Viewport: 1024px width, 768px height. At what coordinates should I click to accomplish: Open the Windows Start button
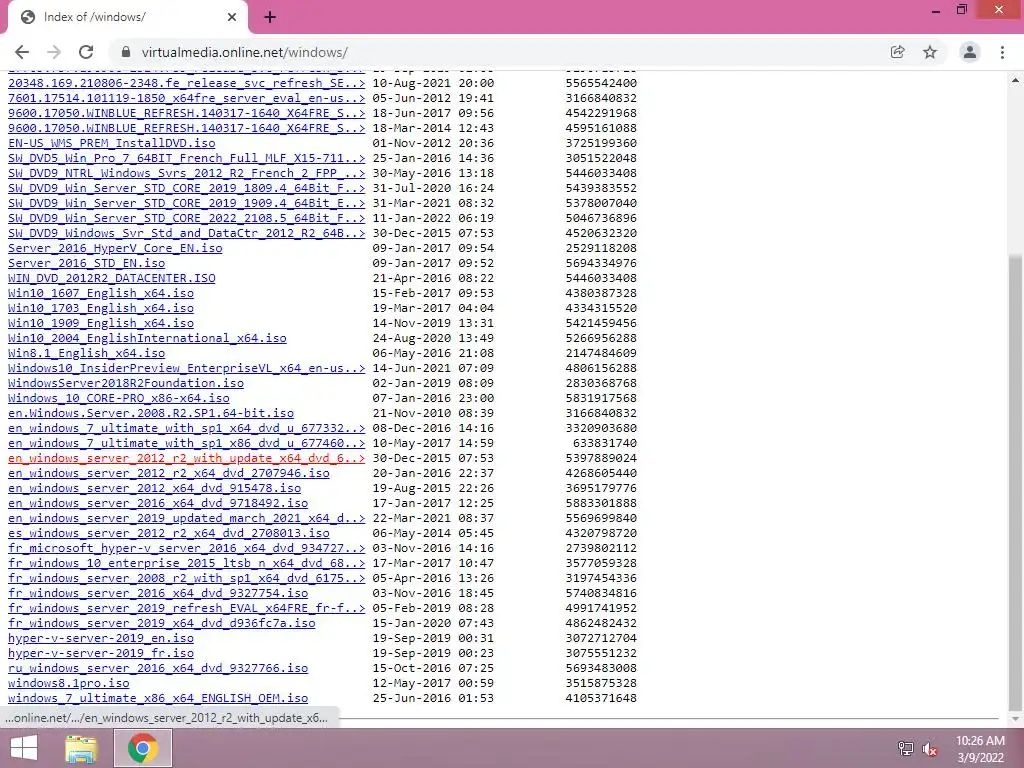pyautogui.click(x=24, y=748)
